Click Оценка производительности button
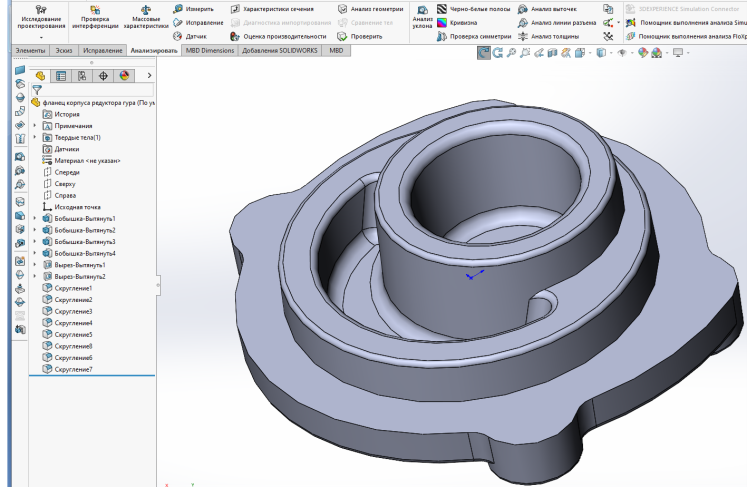Viewport: 747px width, 487px height. (x=236, y=36)
